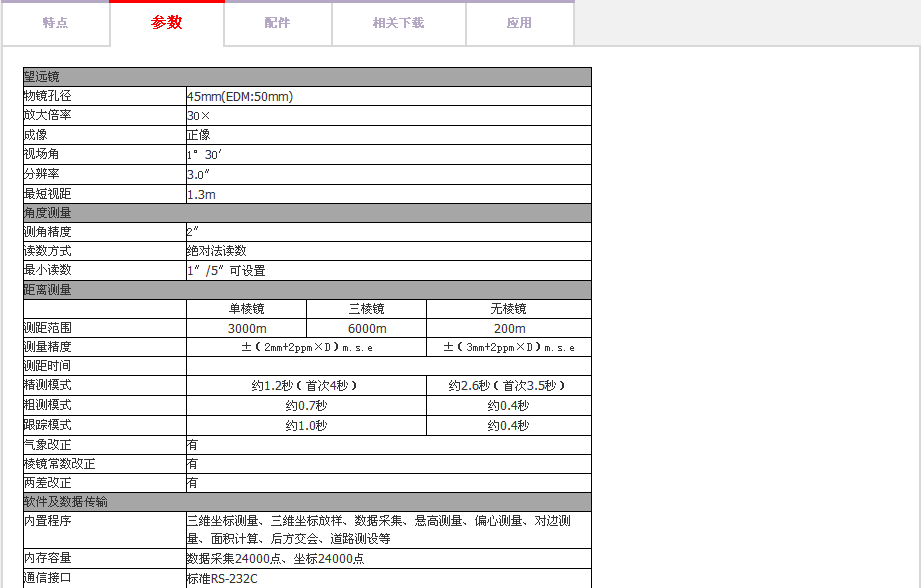The image size is (921, 588).
Task: Click the 45mm(EDM:50mm) value cell
Action: [240, 97]
